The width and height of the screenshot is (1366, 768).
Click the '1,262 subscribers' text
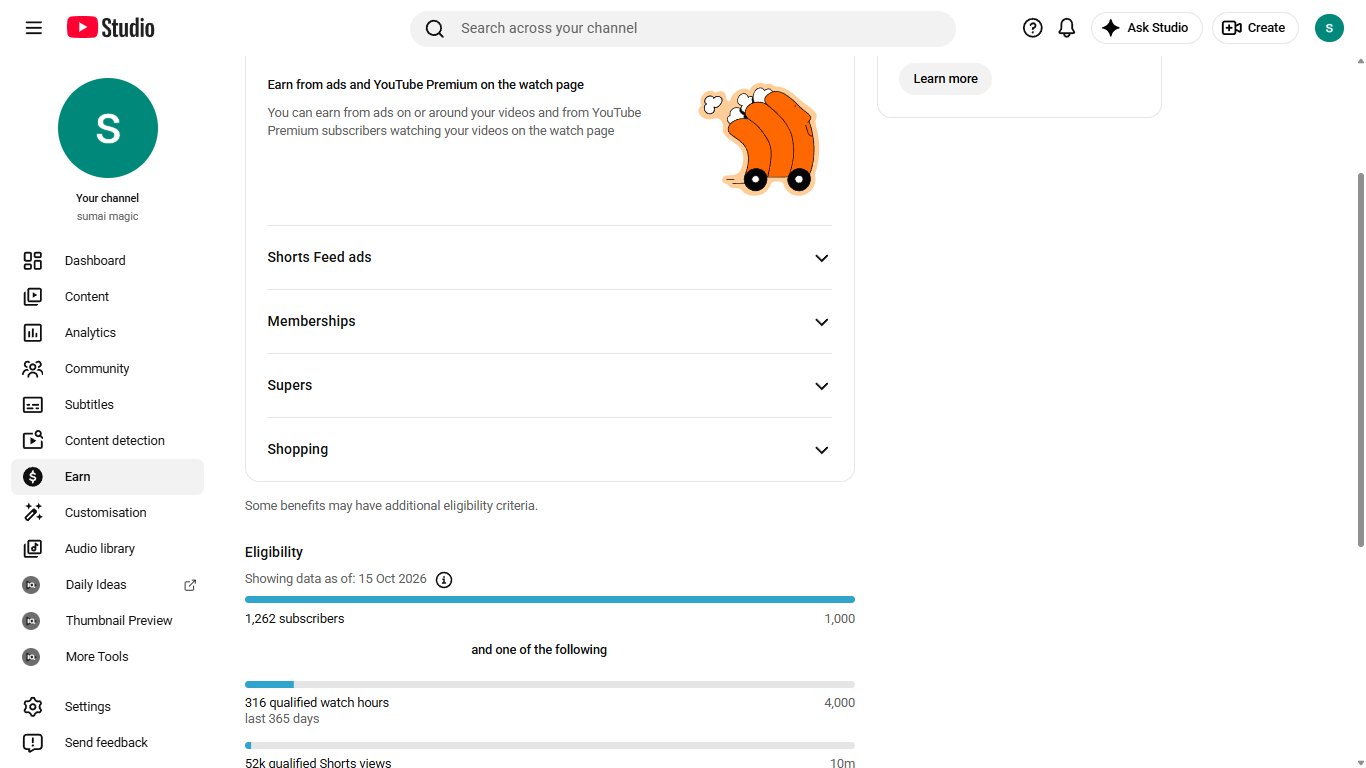click(x=294, y=619)
